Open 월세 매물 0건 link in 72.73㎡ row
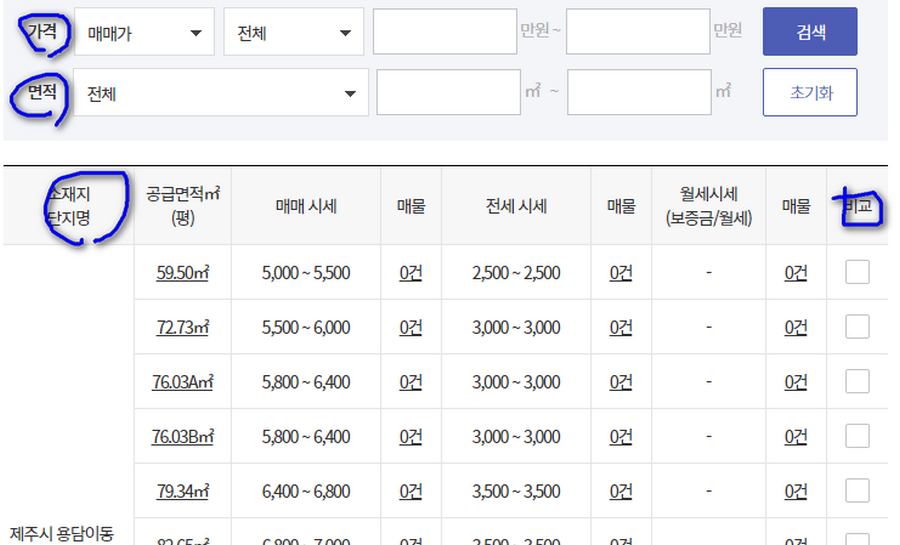 [796, 327]
